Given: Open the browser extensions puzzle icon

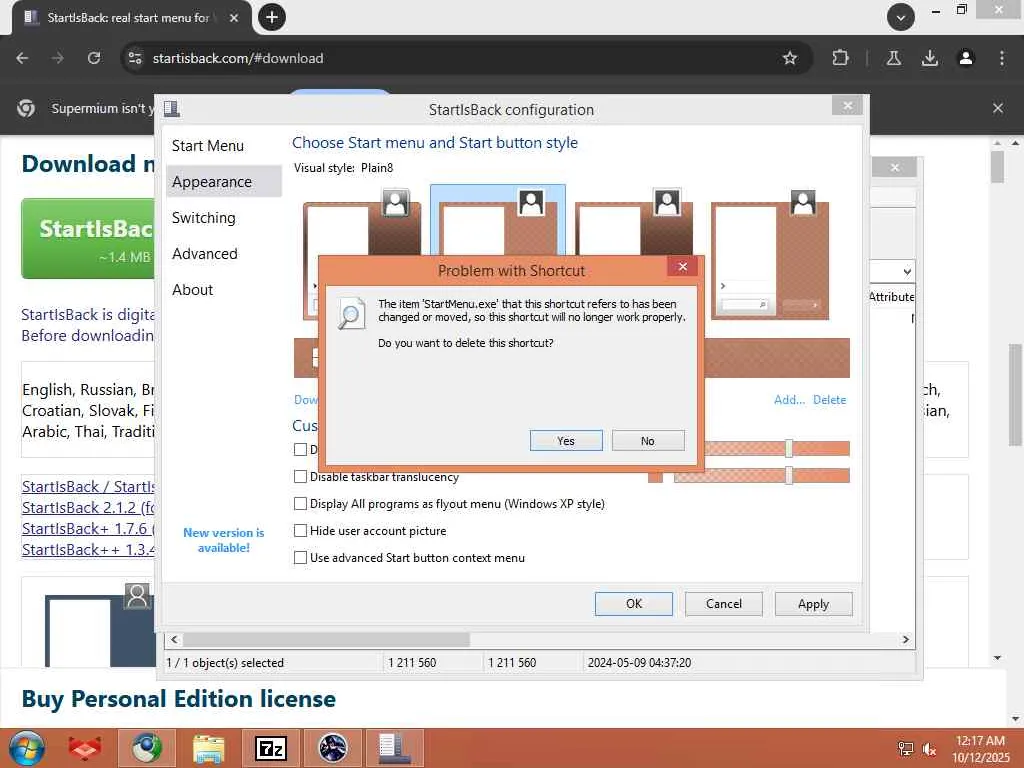Looking at the screenshot, I should pyautogui.click(x=840, y=58).
